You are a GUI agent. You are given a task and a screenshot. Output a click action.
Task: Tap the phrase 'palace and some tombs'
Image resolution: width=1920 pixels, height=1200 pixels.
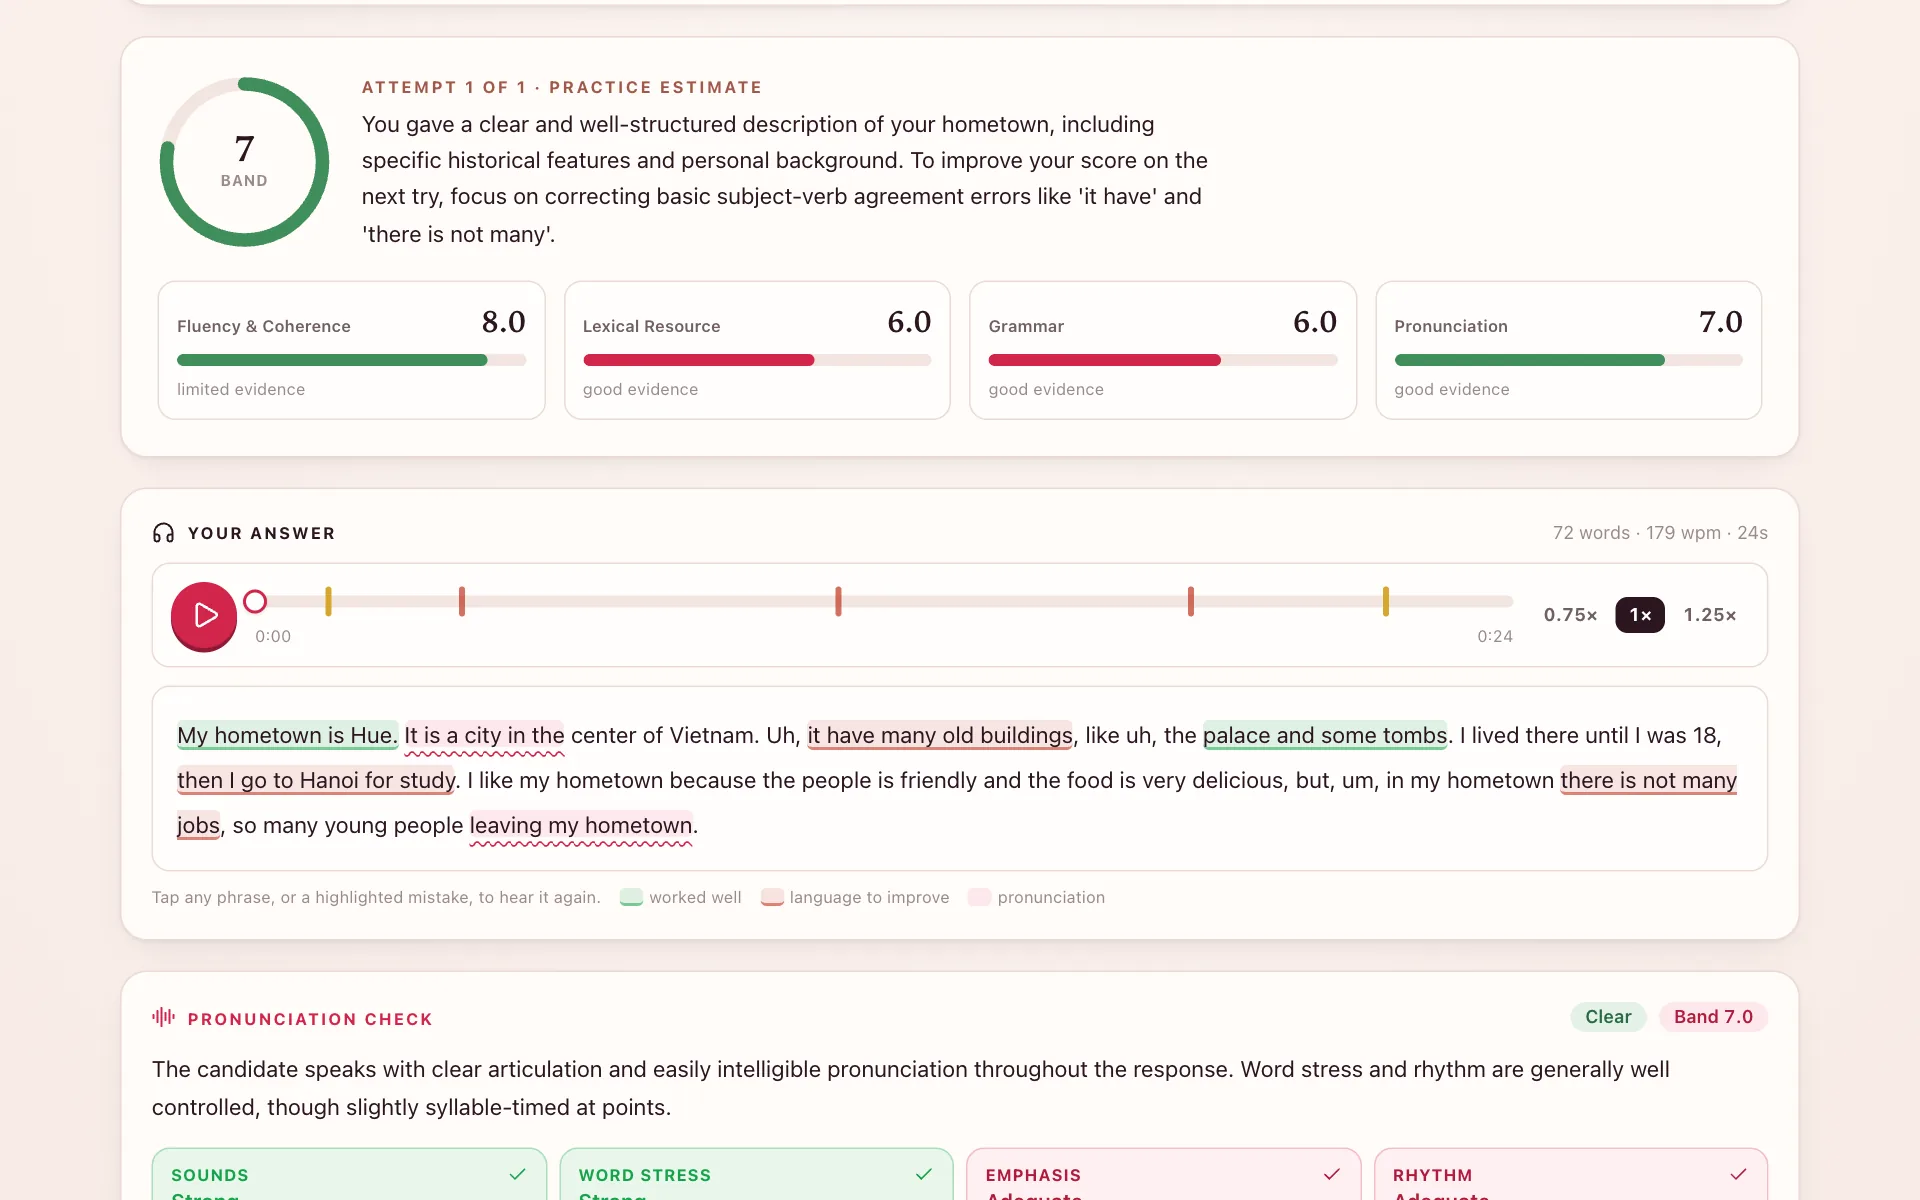[1325, 736]
